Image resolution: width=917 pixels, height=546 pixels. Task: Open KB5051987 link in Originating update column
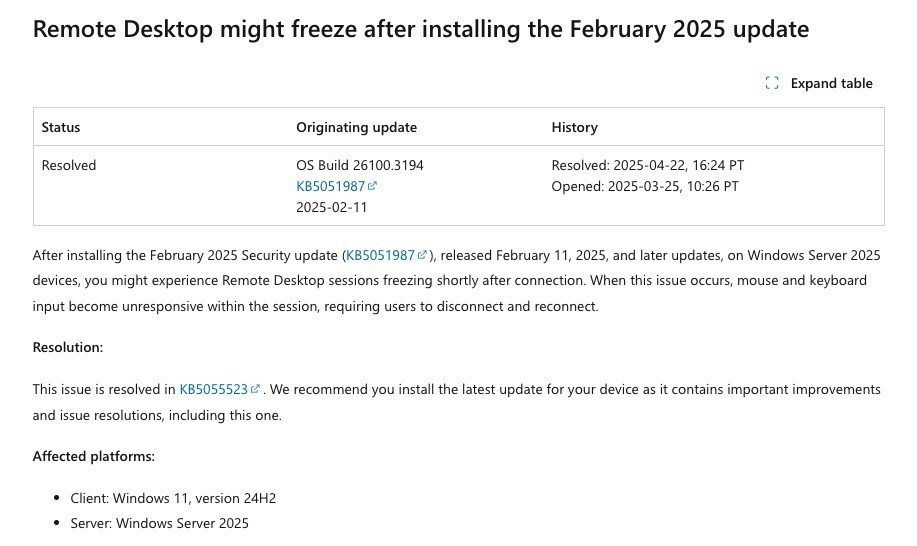point(330,186)
